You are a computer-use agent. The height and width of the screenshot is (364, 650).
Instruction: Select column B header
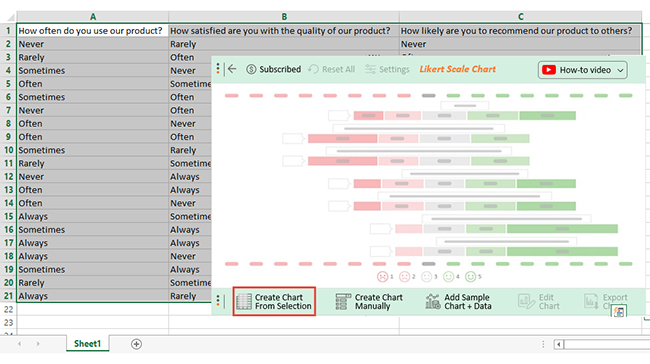[x=284, y=17]
